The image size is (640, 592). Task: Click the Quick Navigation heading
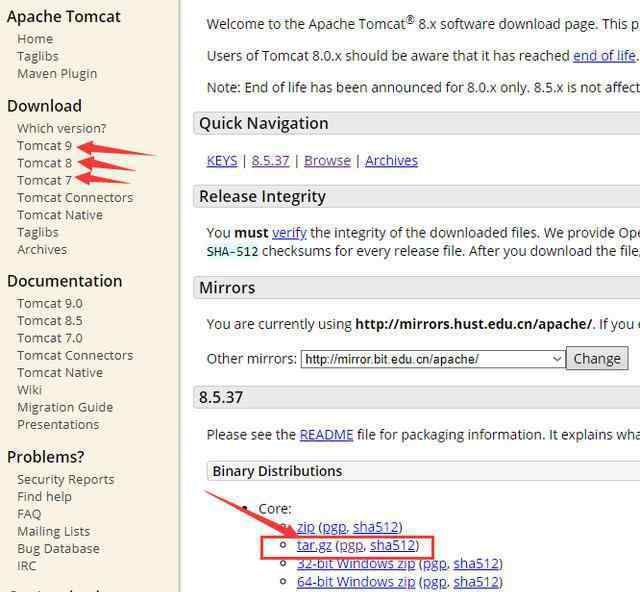coord(264,123)
